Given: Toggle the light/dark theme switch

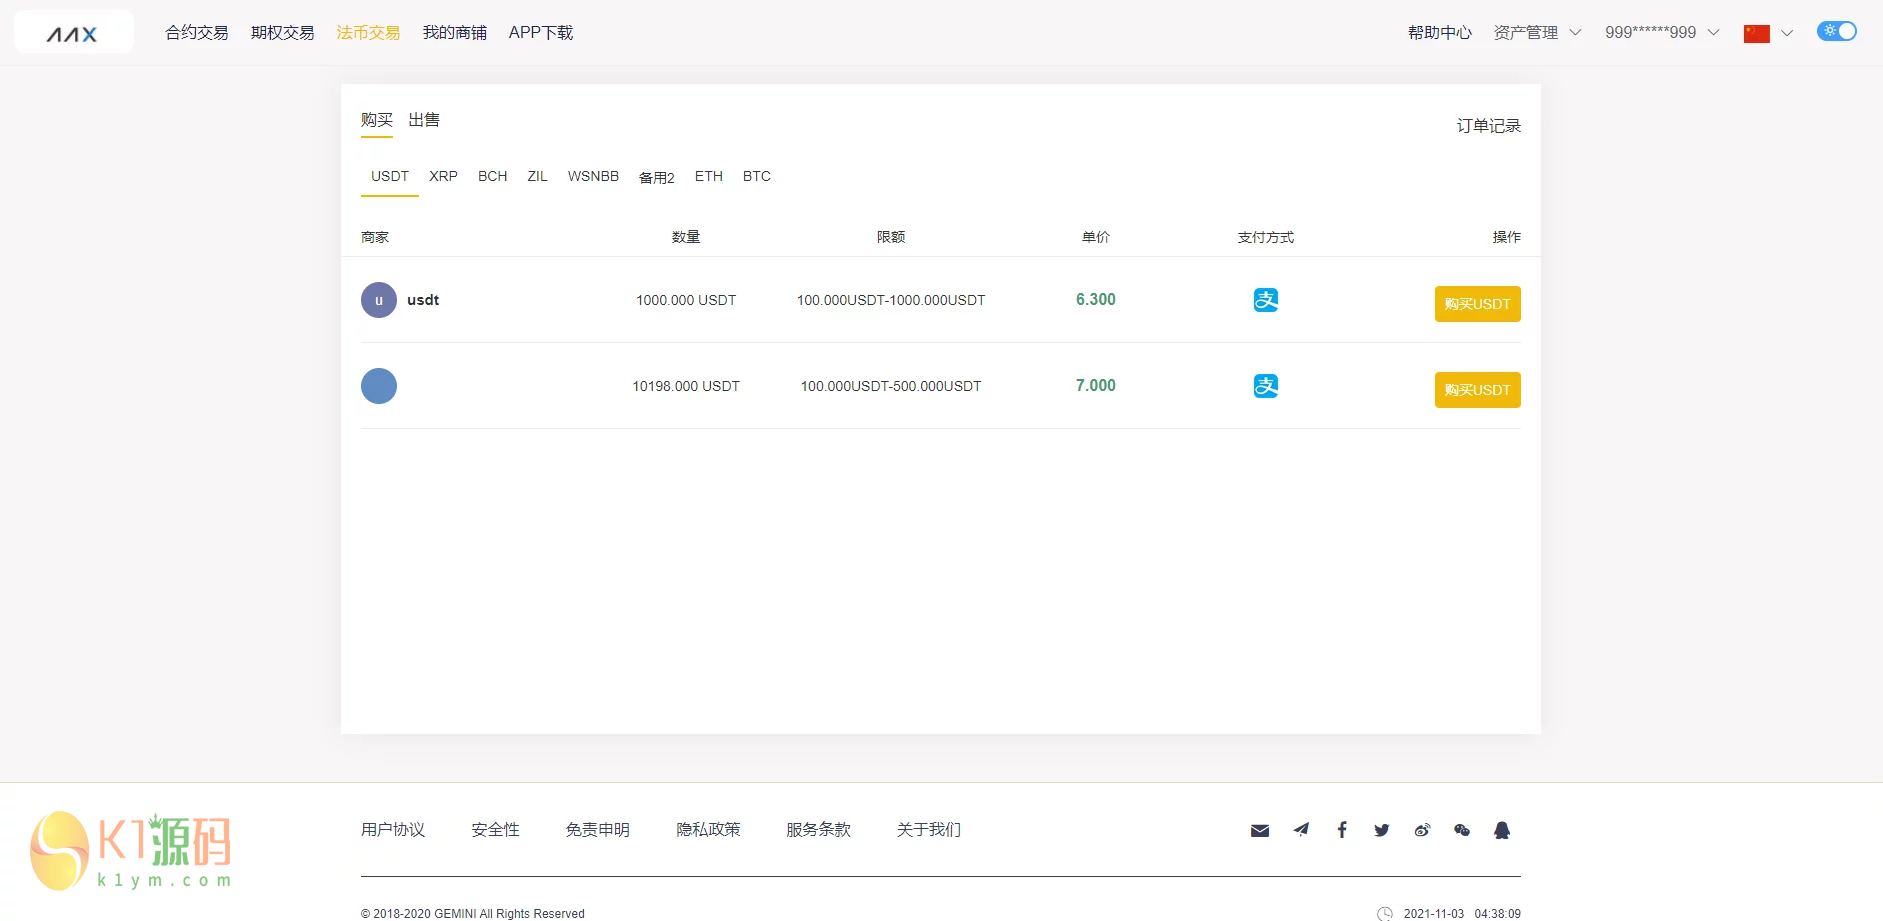Looking at the screenshot, I should 1836,31.
